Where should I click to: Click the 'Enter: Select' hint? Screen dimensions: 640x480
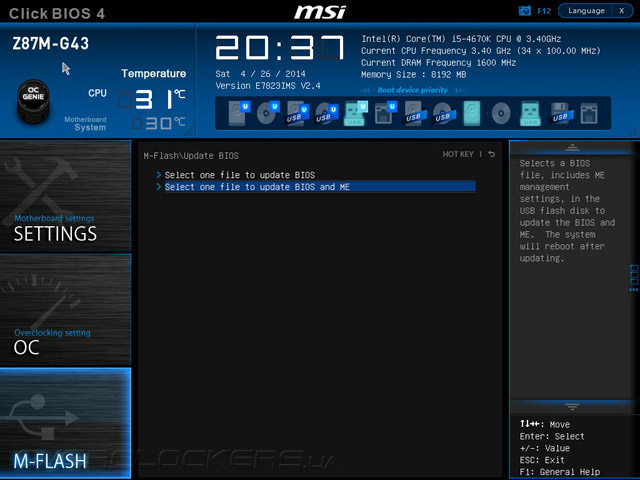tap(552, 437)
